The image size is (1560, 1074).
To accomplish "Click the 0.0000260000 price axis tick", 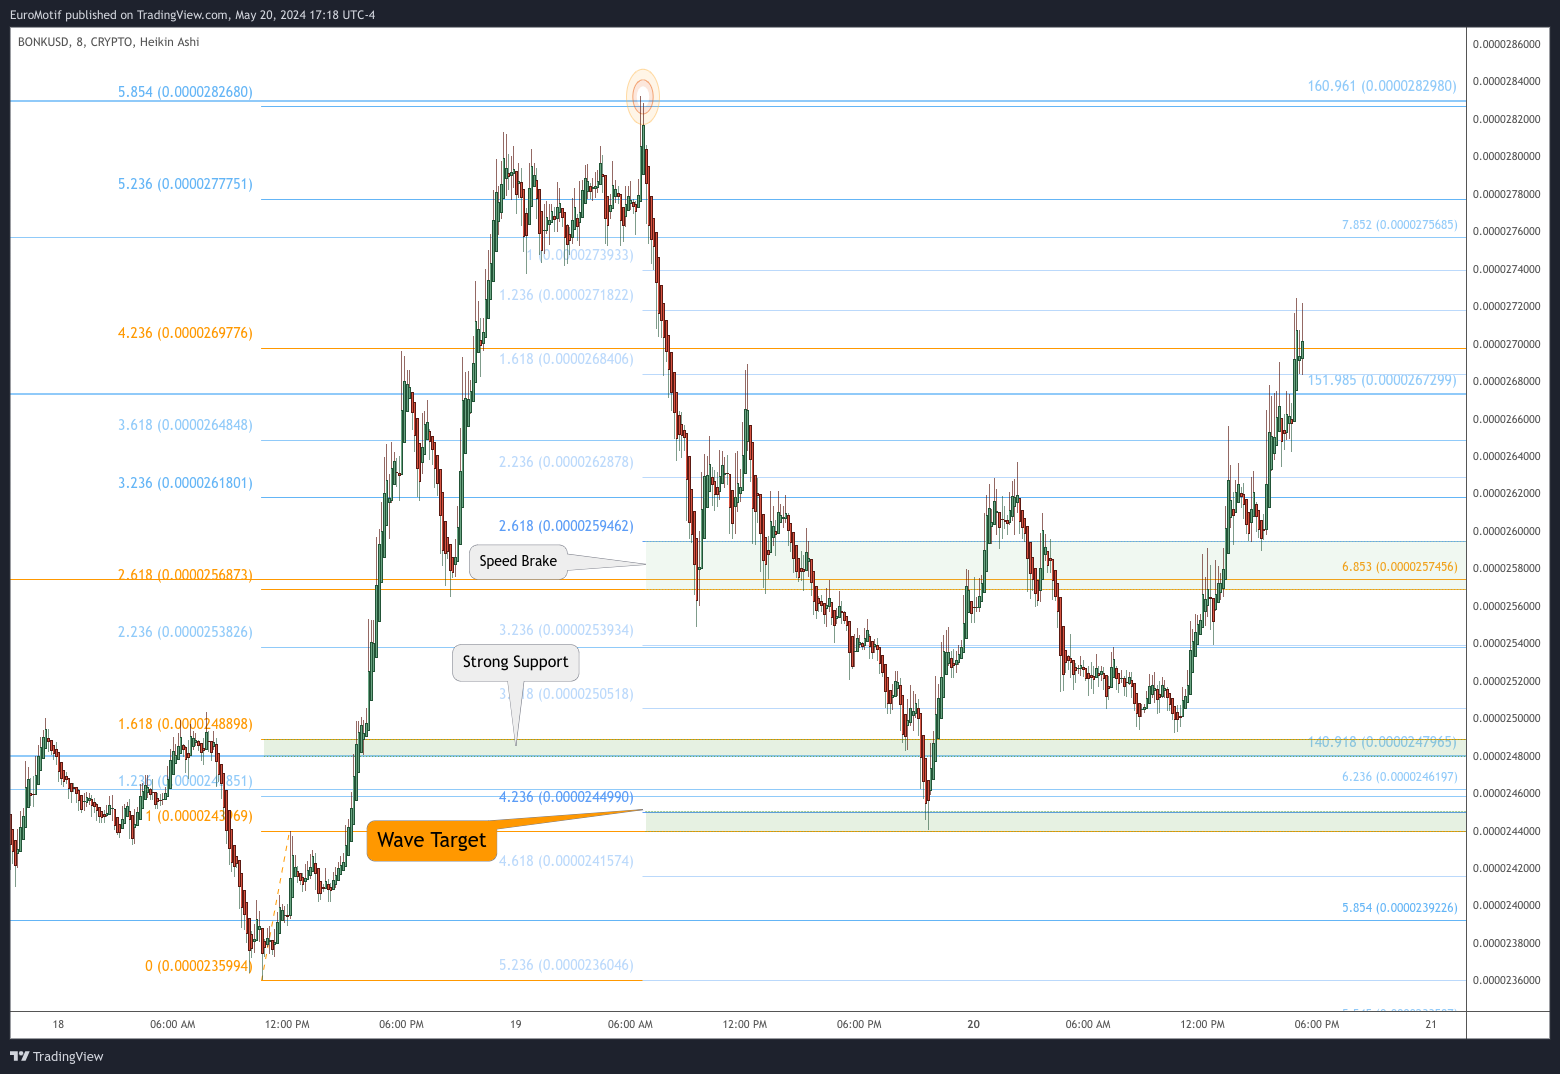I will [x=1506, y=531].
